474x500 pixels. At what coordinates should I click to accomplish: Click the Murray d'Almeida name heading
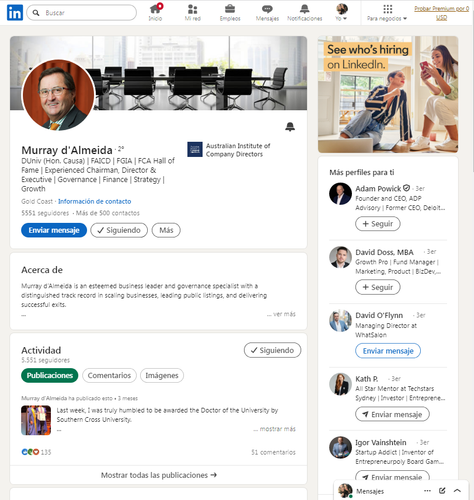click(x=67, y=150)
